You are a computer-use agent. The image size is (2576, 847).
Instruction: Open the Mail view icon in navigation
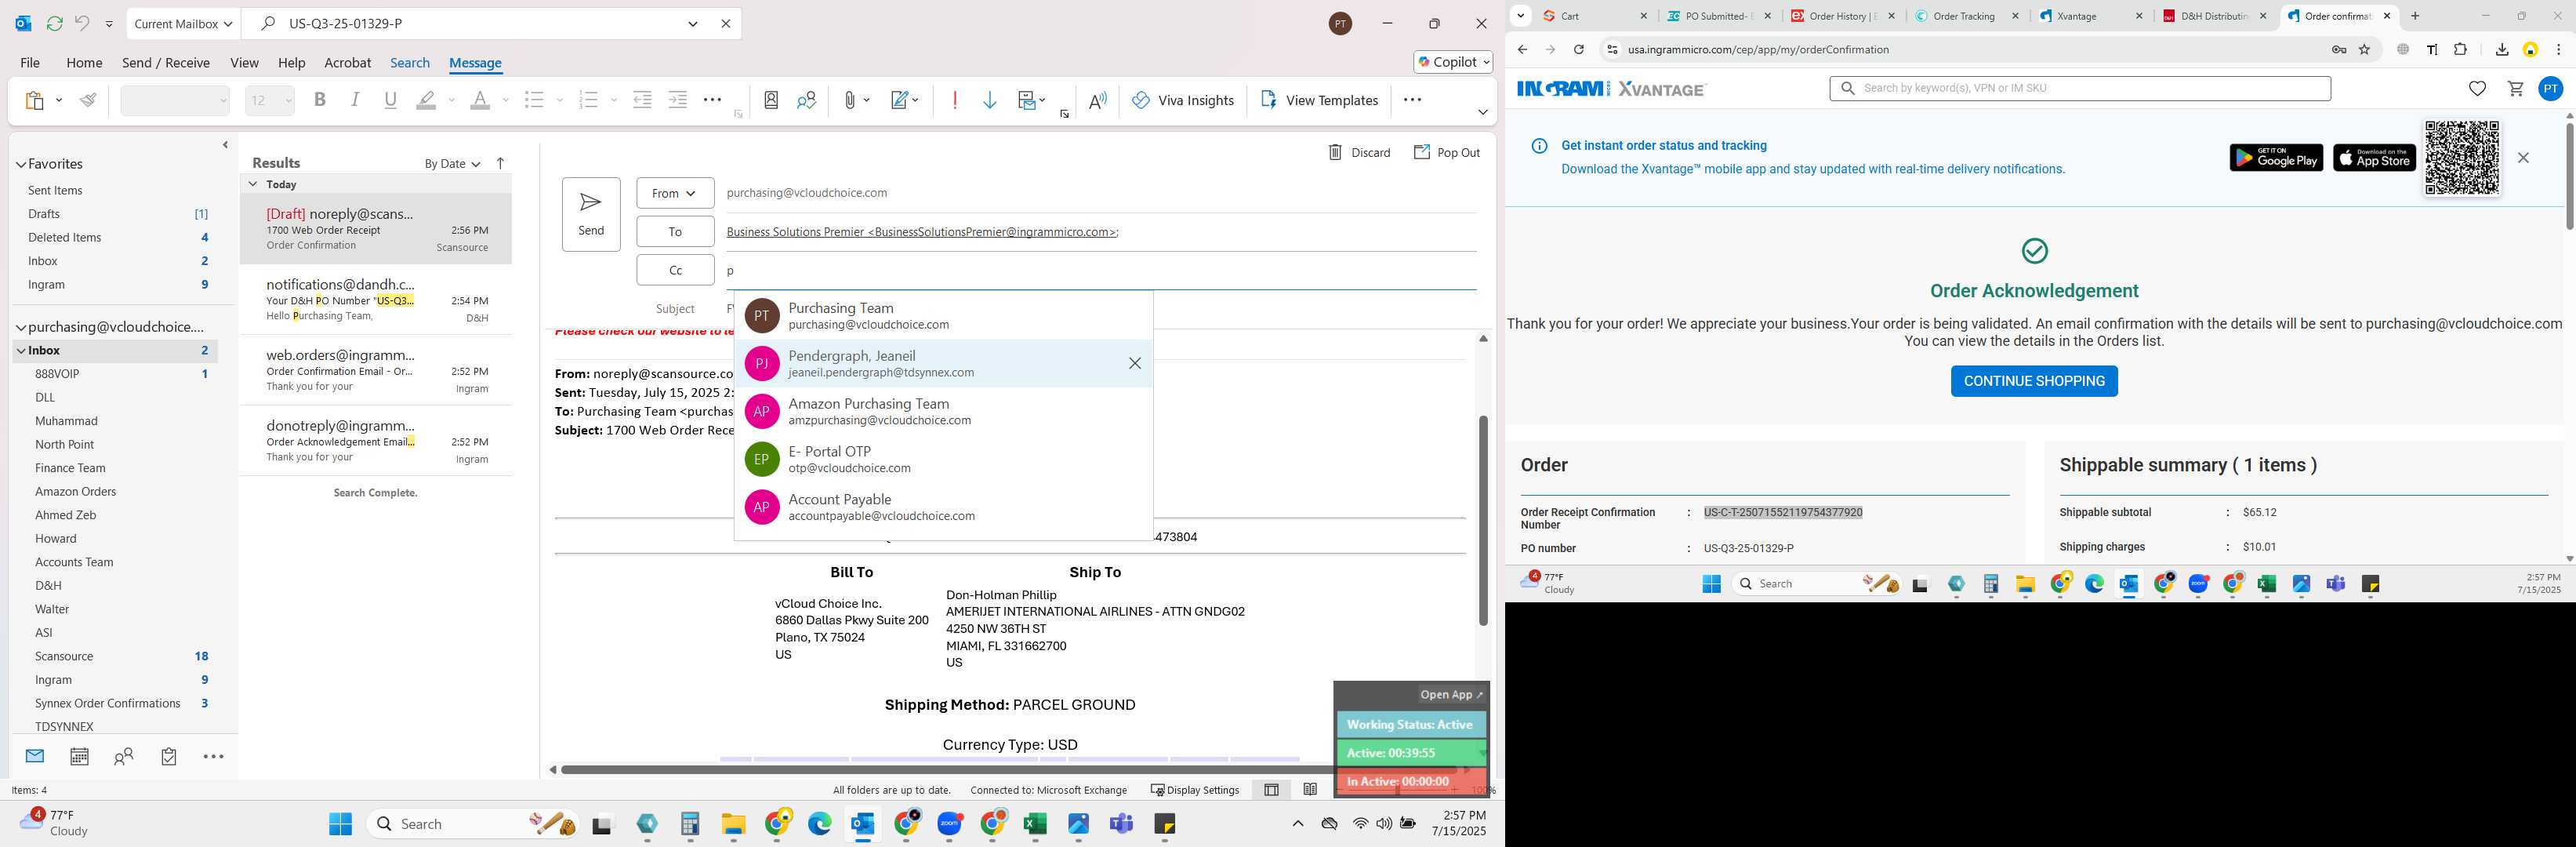coord(35,756)
